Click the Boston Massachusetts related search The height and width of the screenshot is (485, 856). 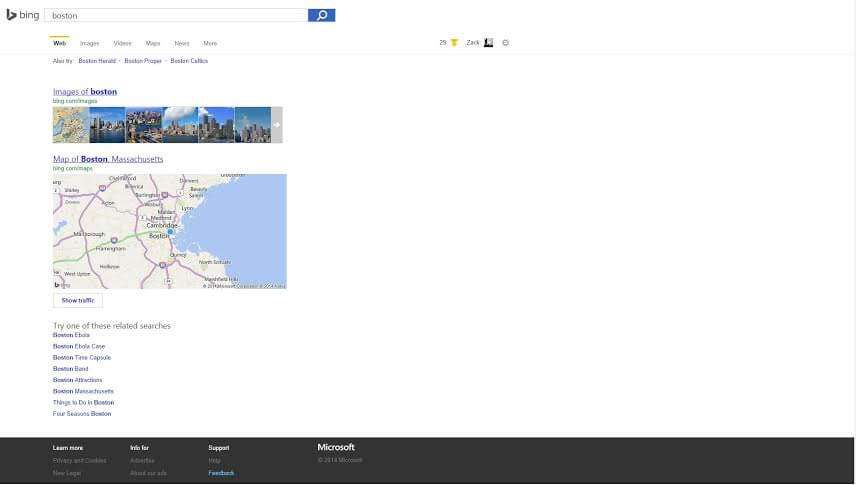click(x=83, y=391)
